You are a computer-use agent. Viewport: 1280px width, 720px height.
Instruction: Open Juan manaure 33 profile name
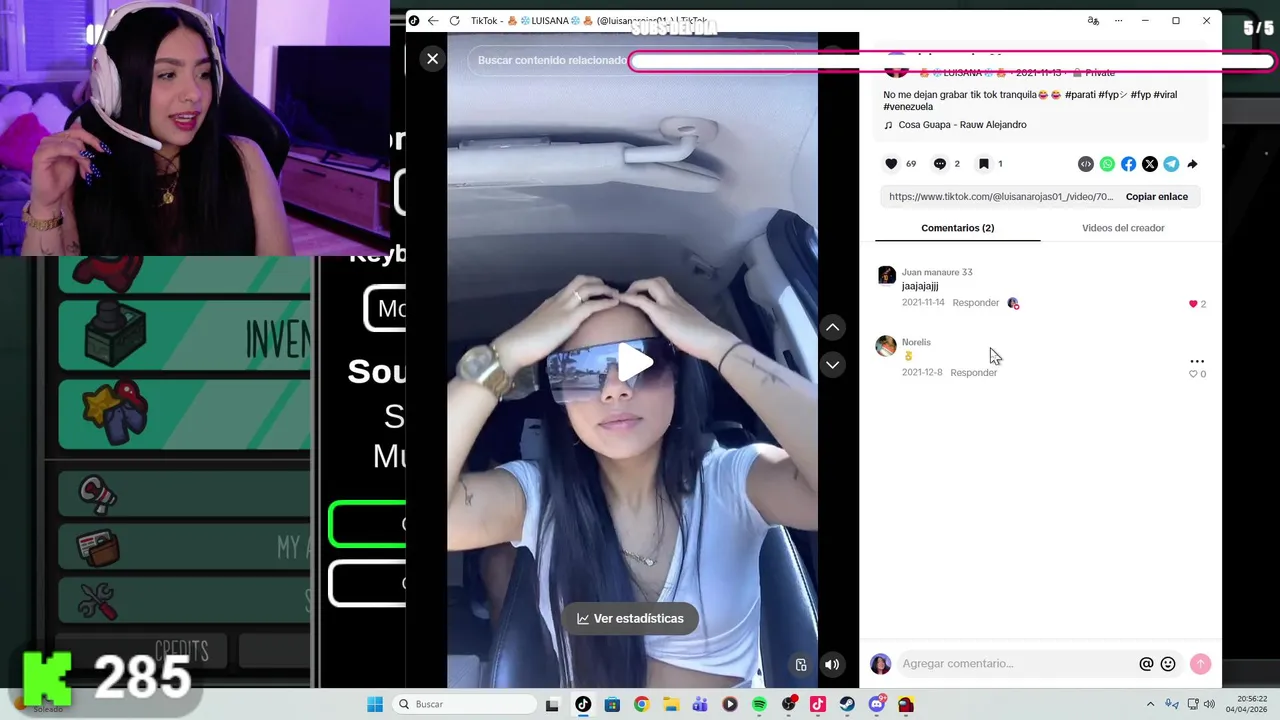pos(937,272)
